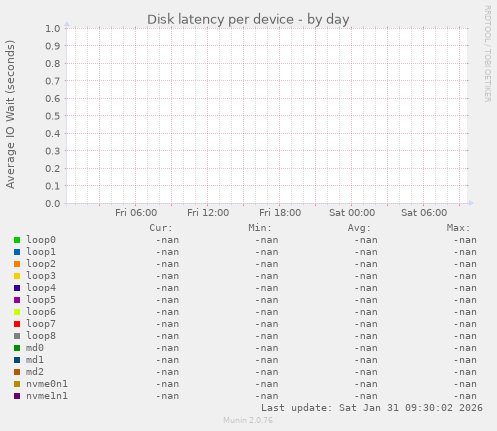Click the red loop7 legend color swatch
The image size is (497, 431).
click(17, 324)
